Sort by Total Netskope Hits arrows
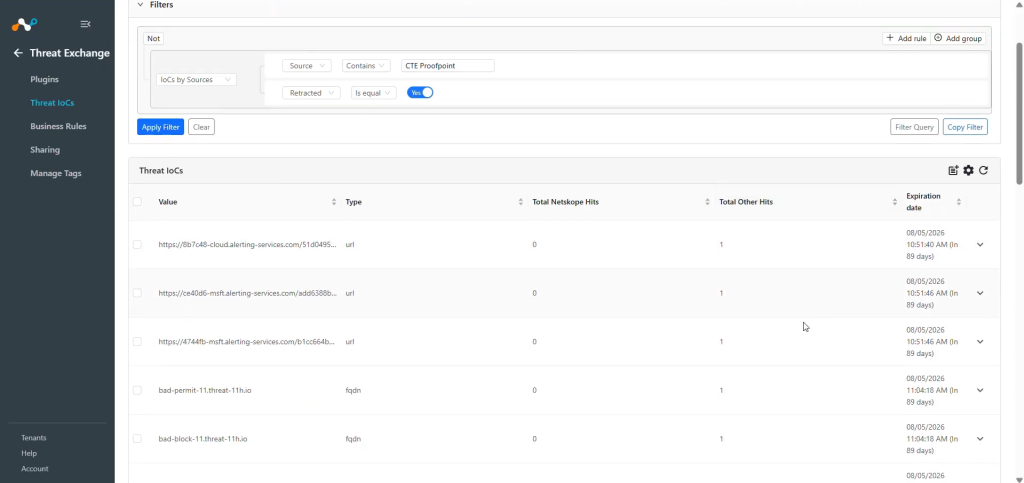 707,202
